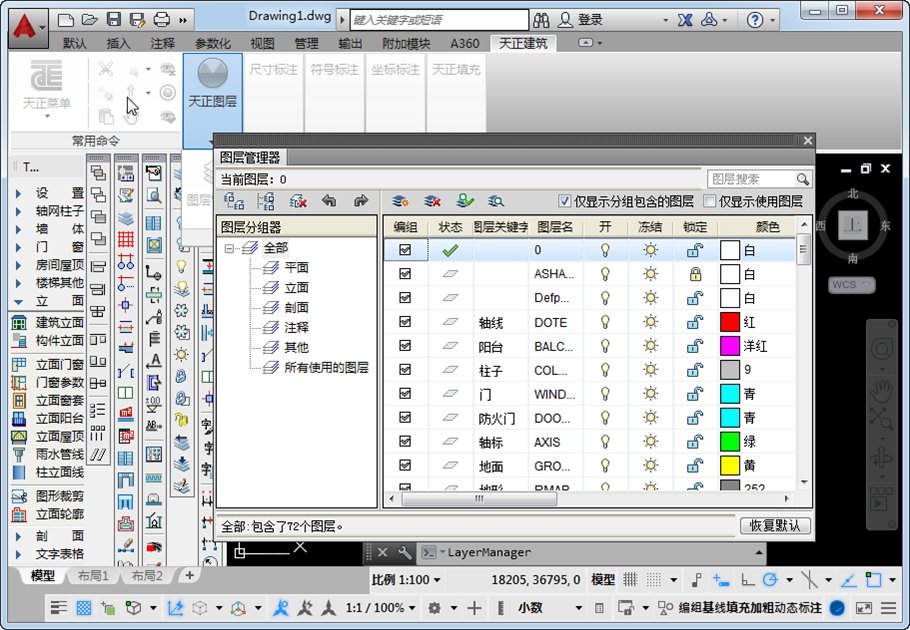Click the set current layer green check icon
The image size is (910, 630).
coord(464,201)
